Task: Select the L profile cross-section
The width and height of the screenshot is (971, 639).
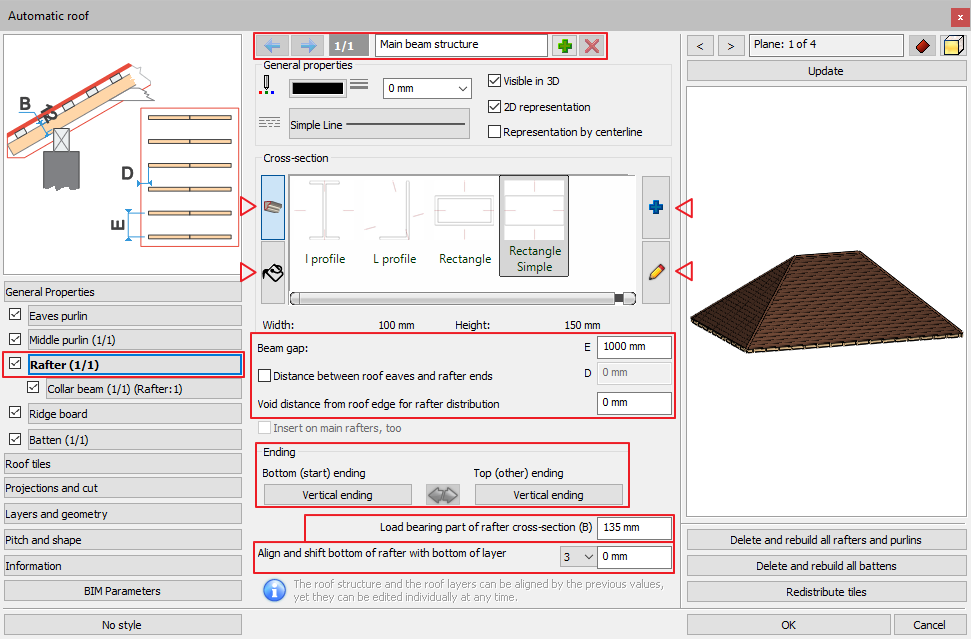Action: (394, 225)
